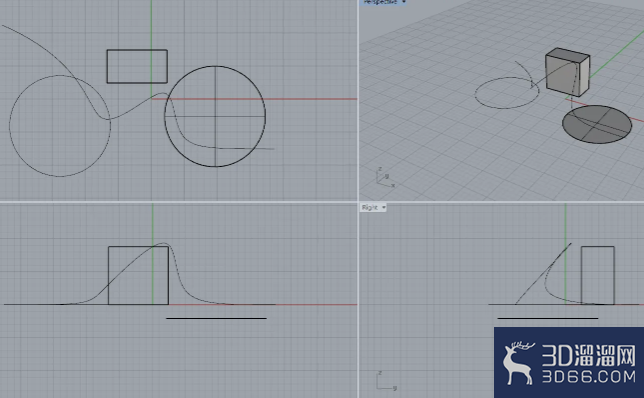Image resolution: width=644 pixels, height=398 pixels.
Task: Select the short black line in Right view
Action: (547, 318)
